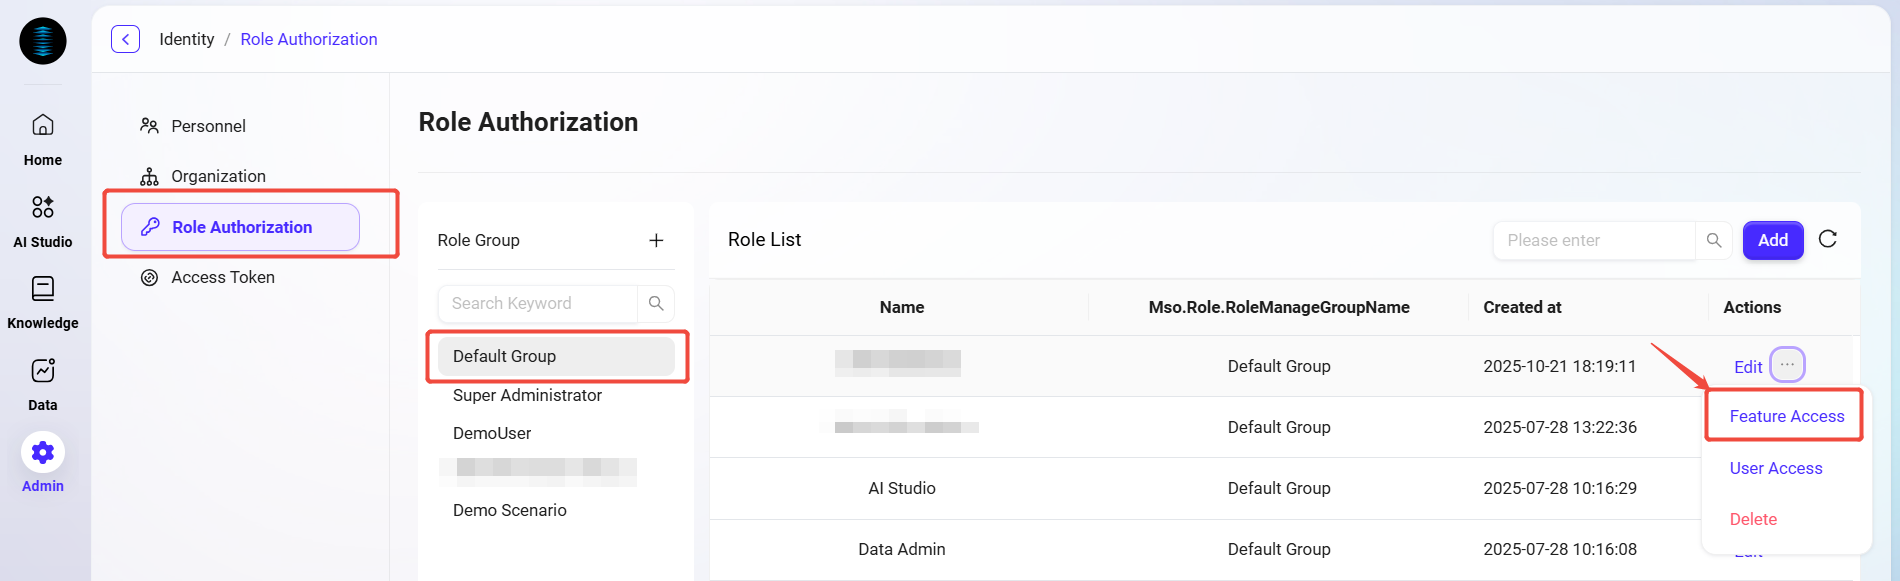The width and height of the screenshot is (1900, 581).
Task: Toggle the more actions ellipsis button
Action: point(1787,365)
